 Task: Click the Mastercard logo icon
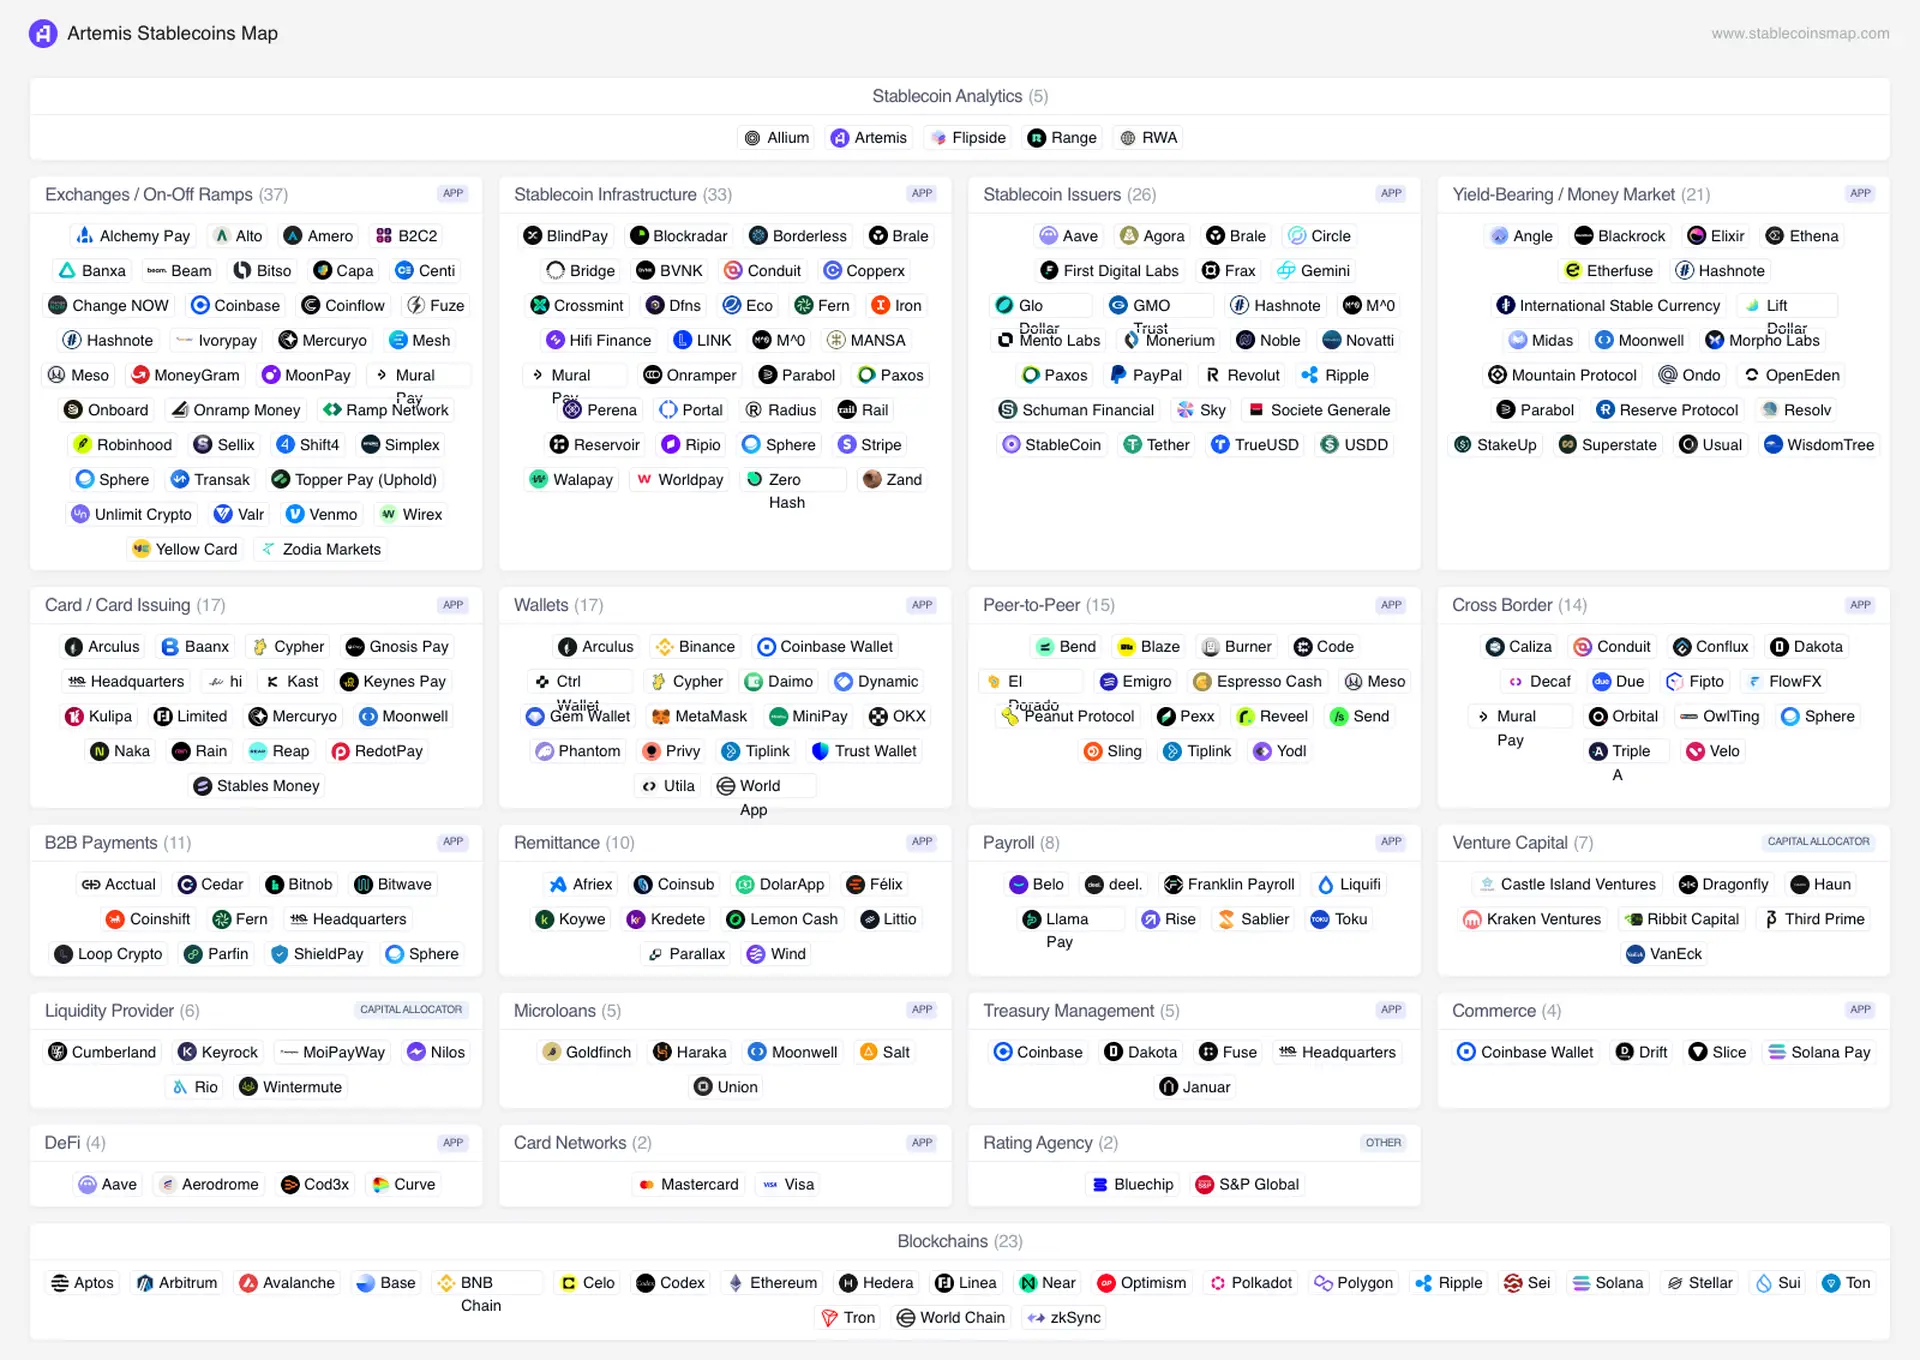pyautogui.click(x=646, y=1184)
